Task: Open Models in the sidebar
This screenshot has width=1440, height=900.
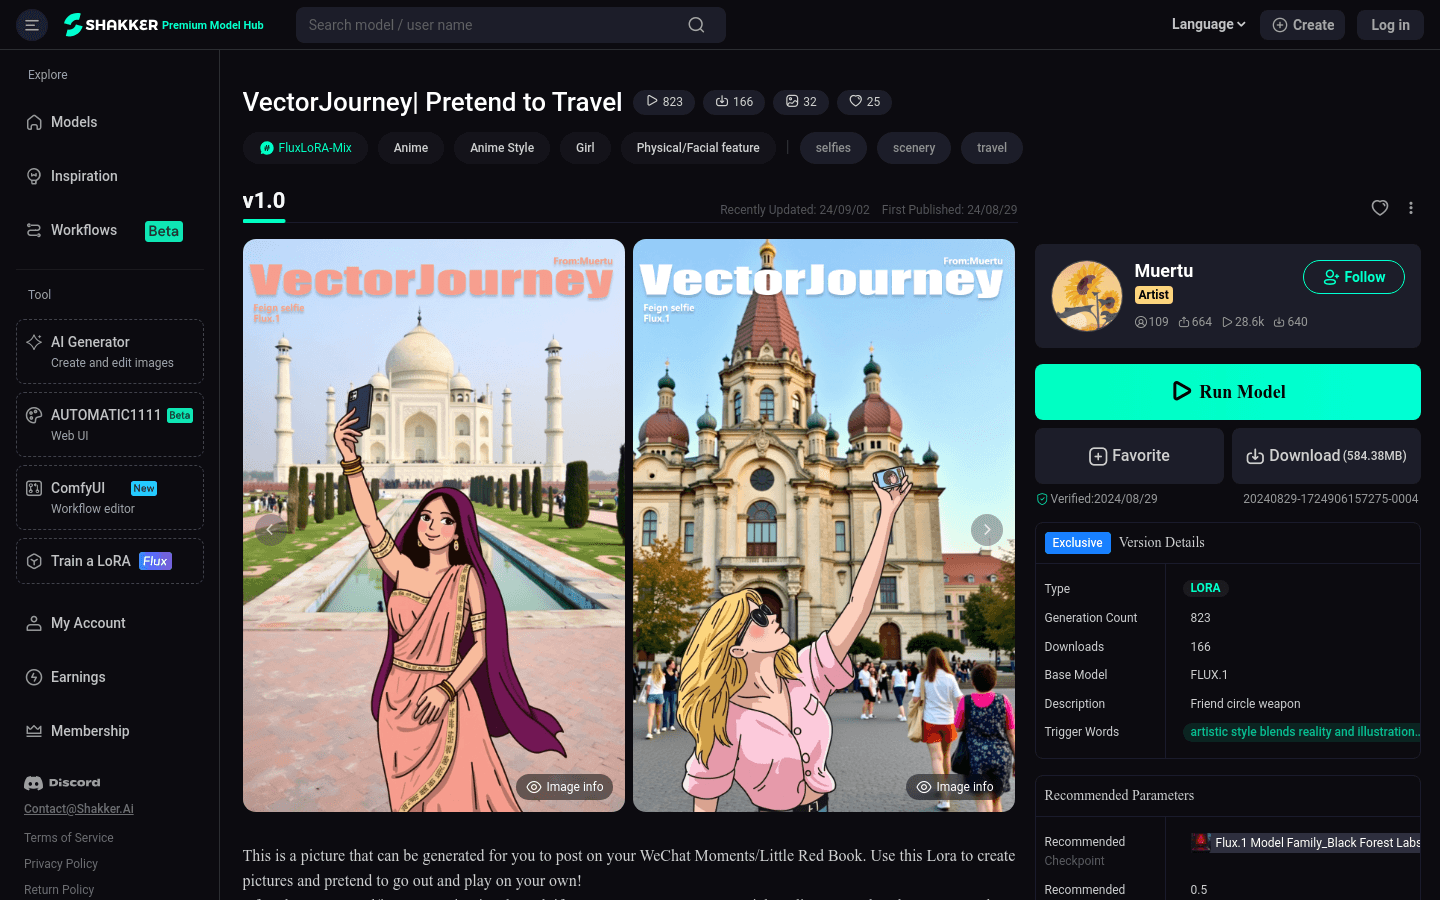Action: 110,122
